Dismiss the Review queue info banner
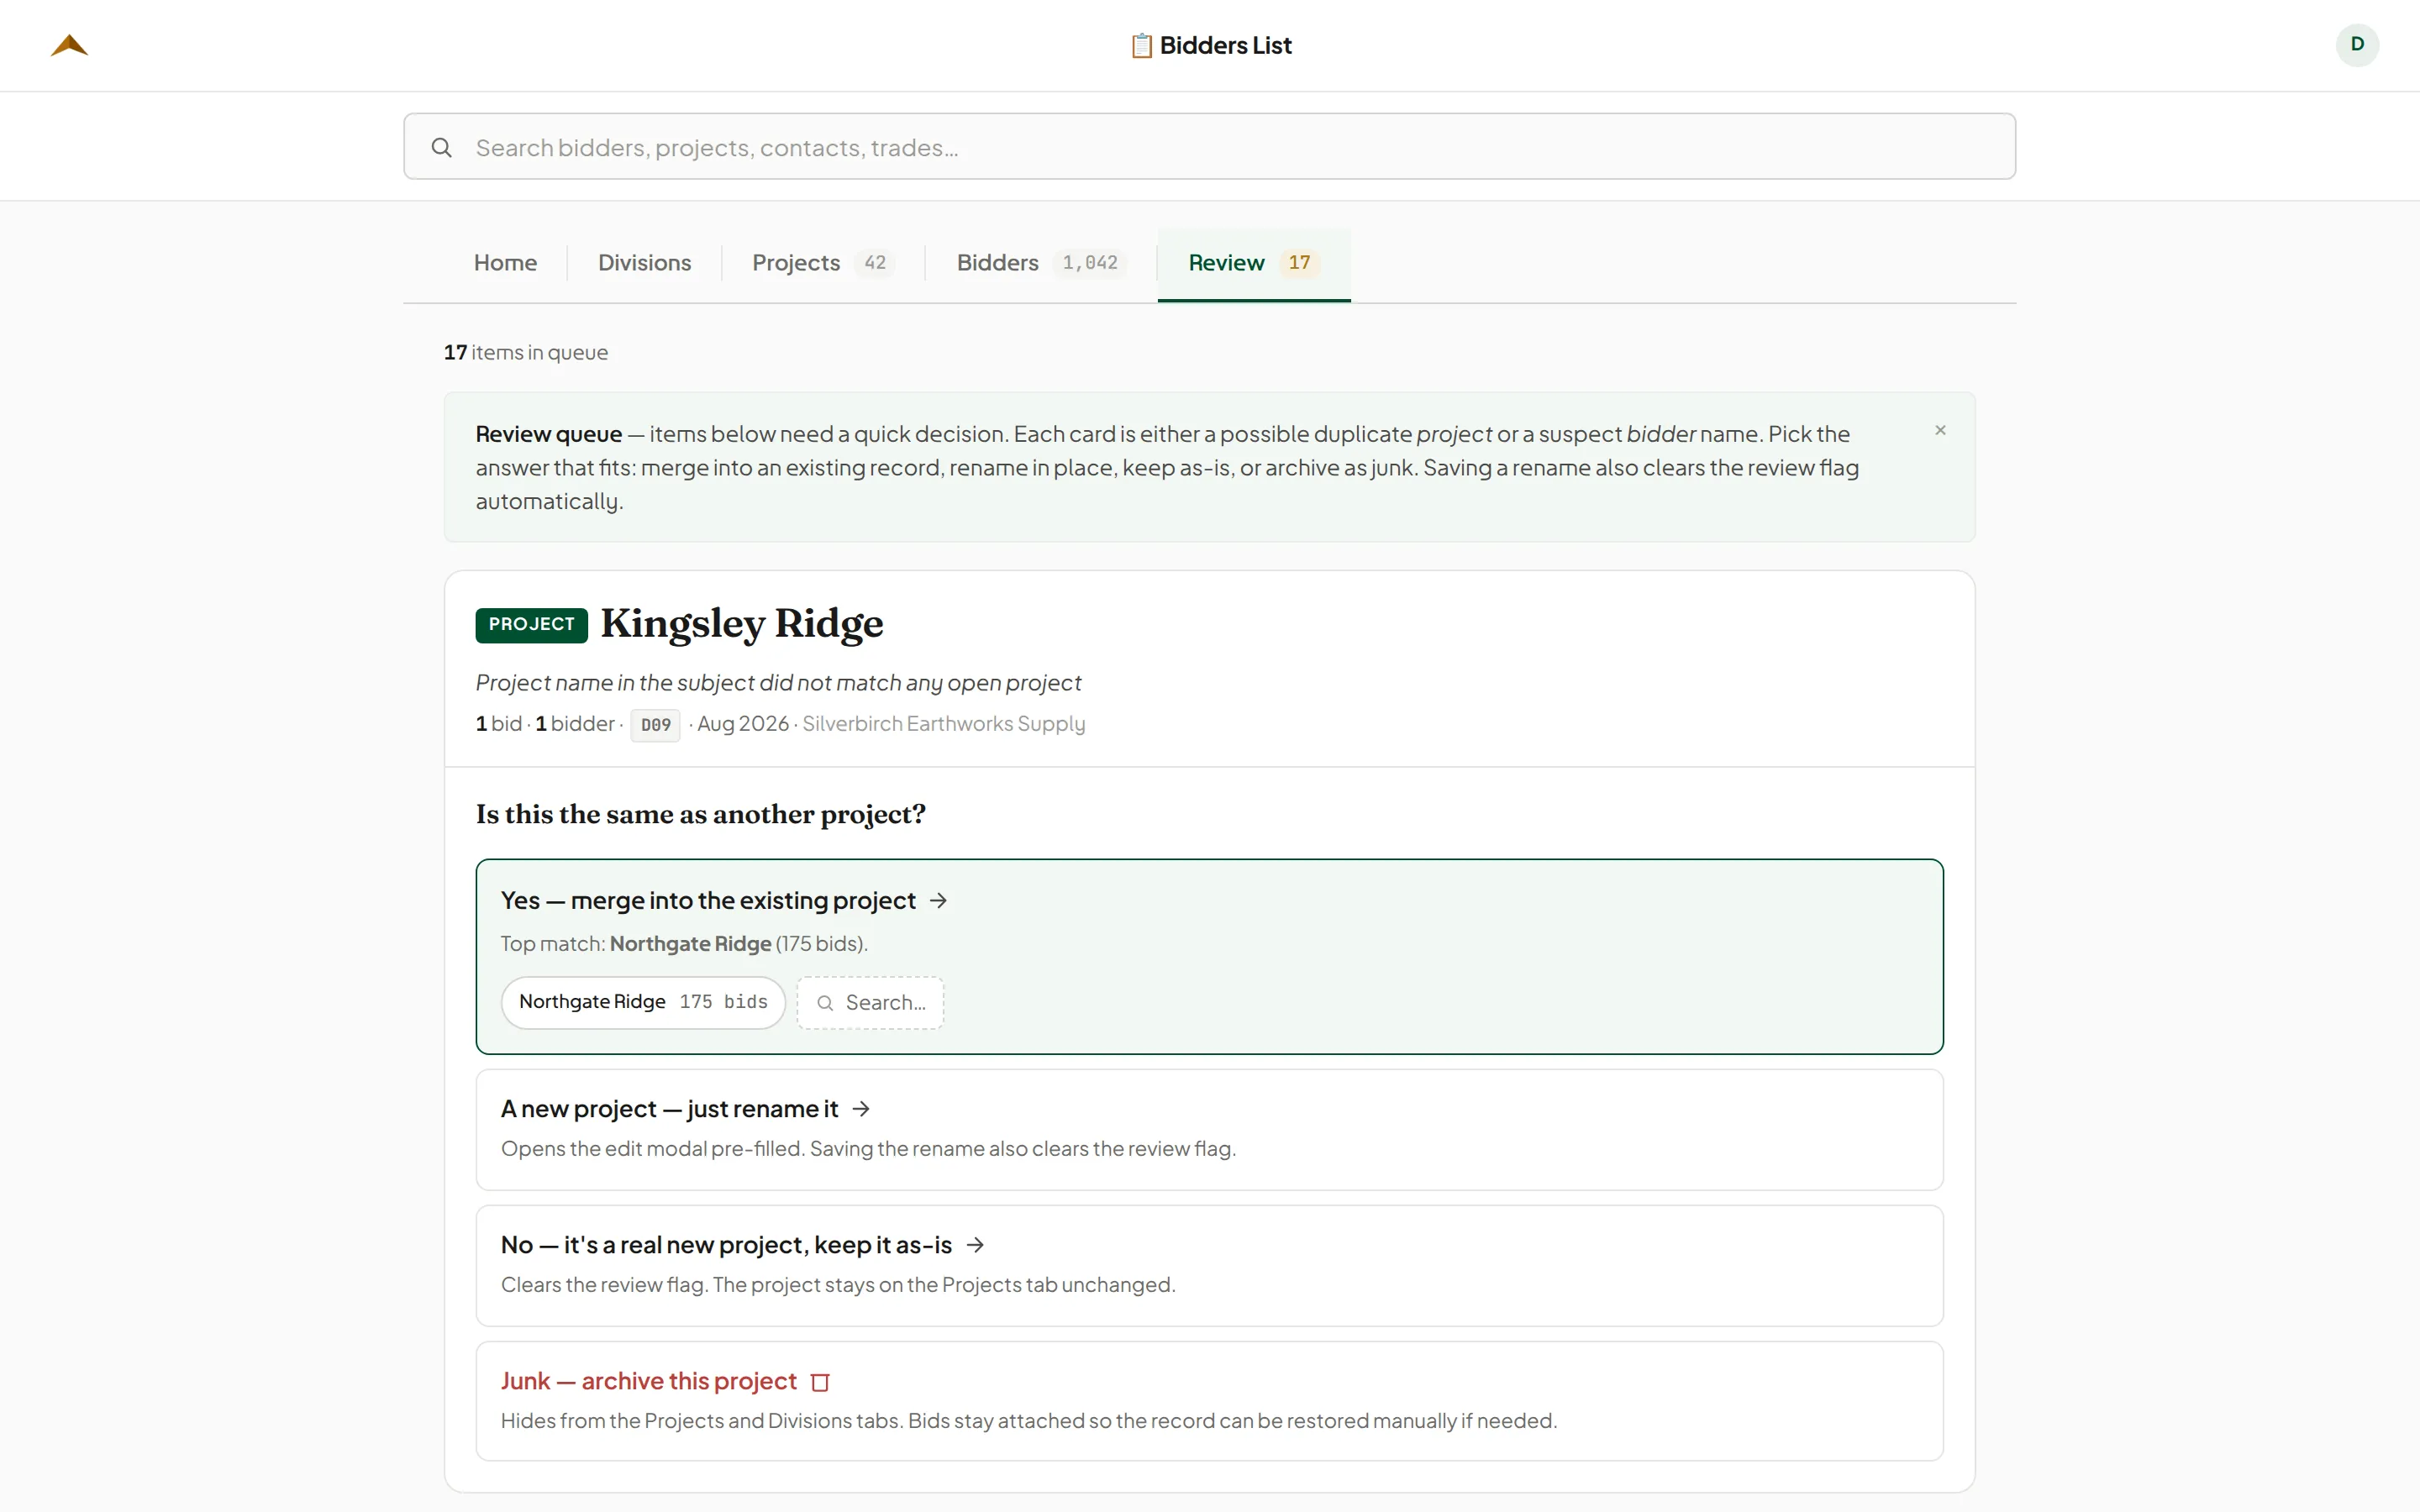Image resolution: width=2420 pixels, height=1512 pixels. (x=1940, y=430)
